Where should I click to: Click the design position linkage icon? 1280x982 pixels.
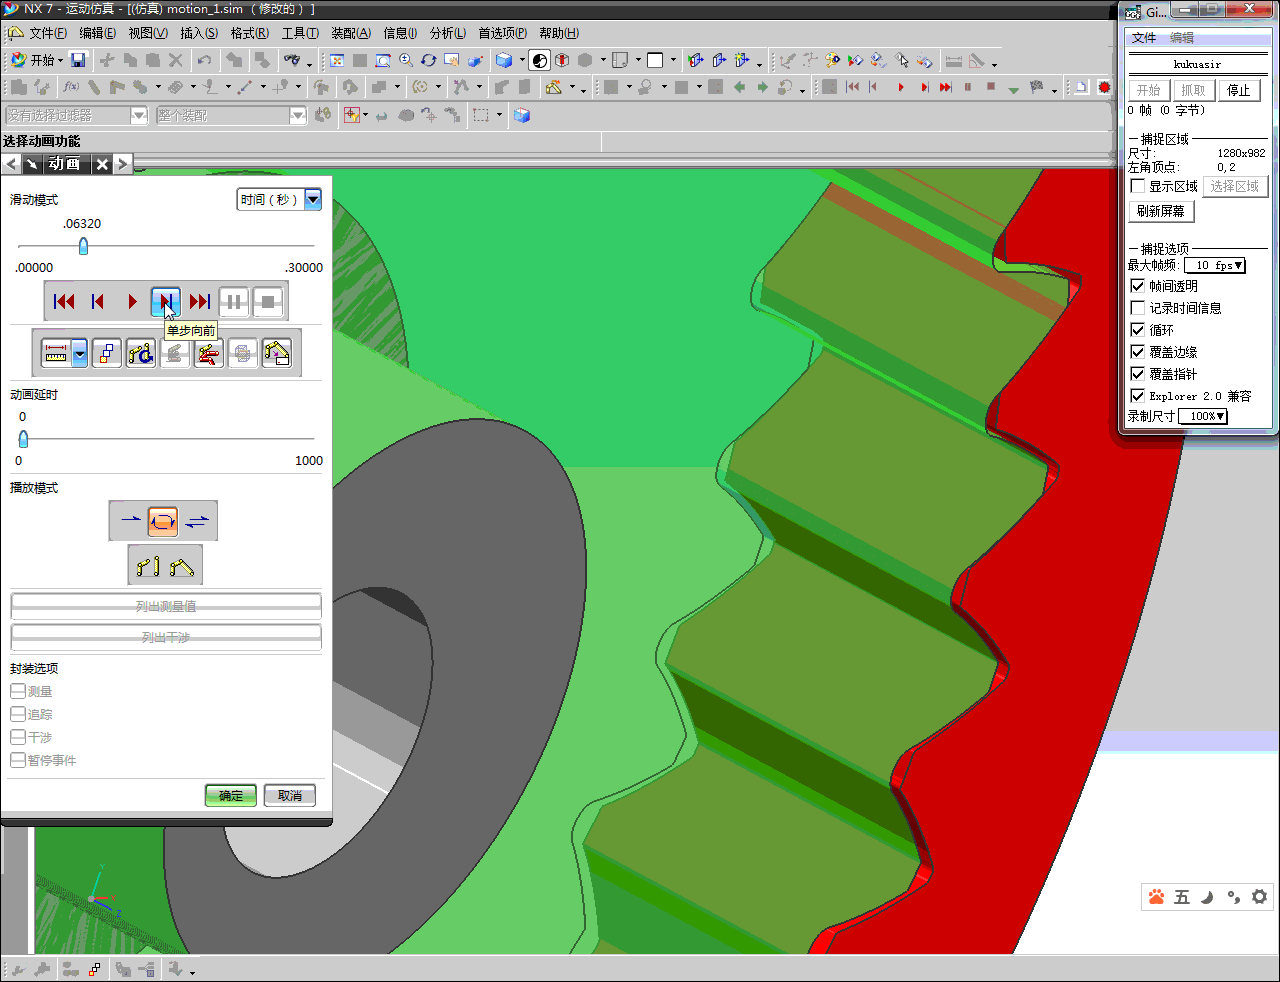[148, 566]
